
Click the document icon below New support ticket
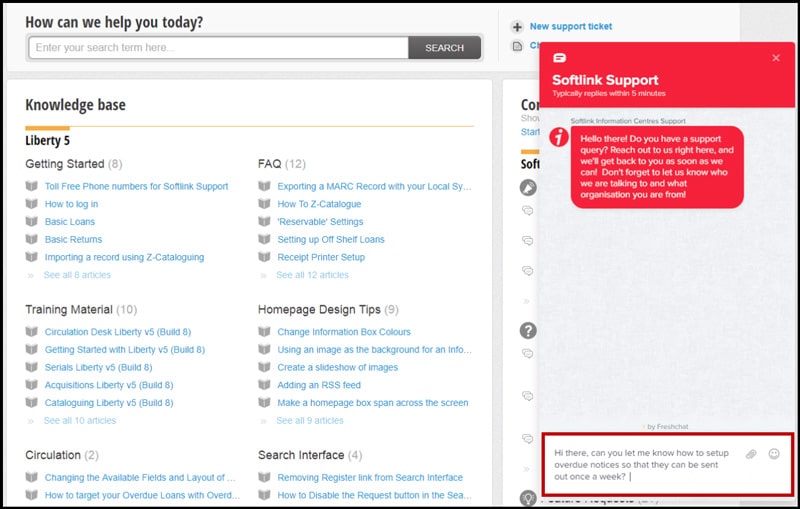[x=517, y=46]
